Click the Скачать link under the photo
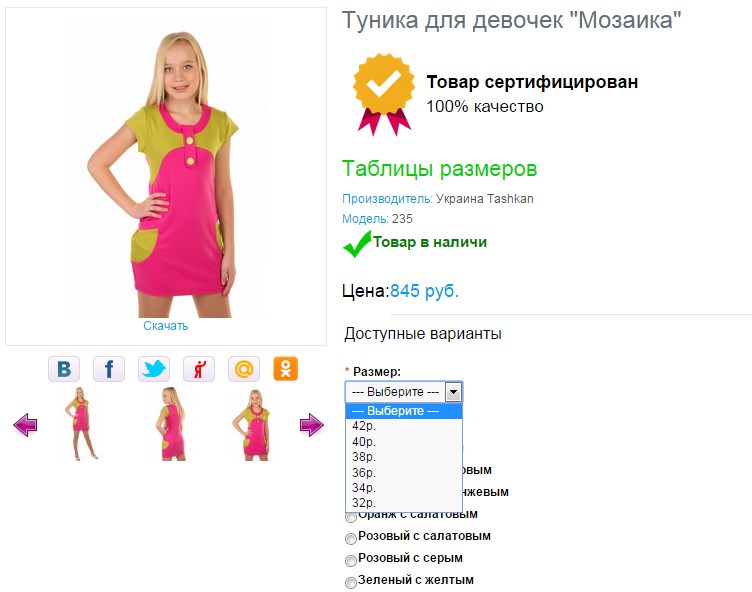The image size is (752, 592). tap(165, 326)
